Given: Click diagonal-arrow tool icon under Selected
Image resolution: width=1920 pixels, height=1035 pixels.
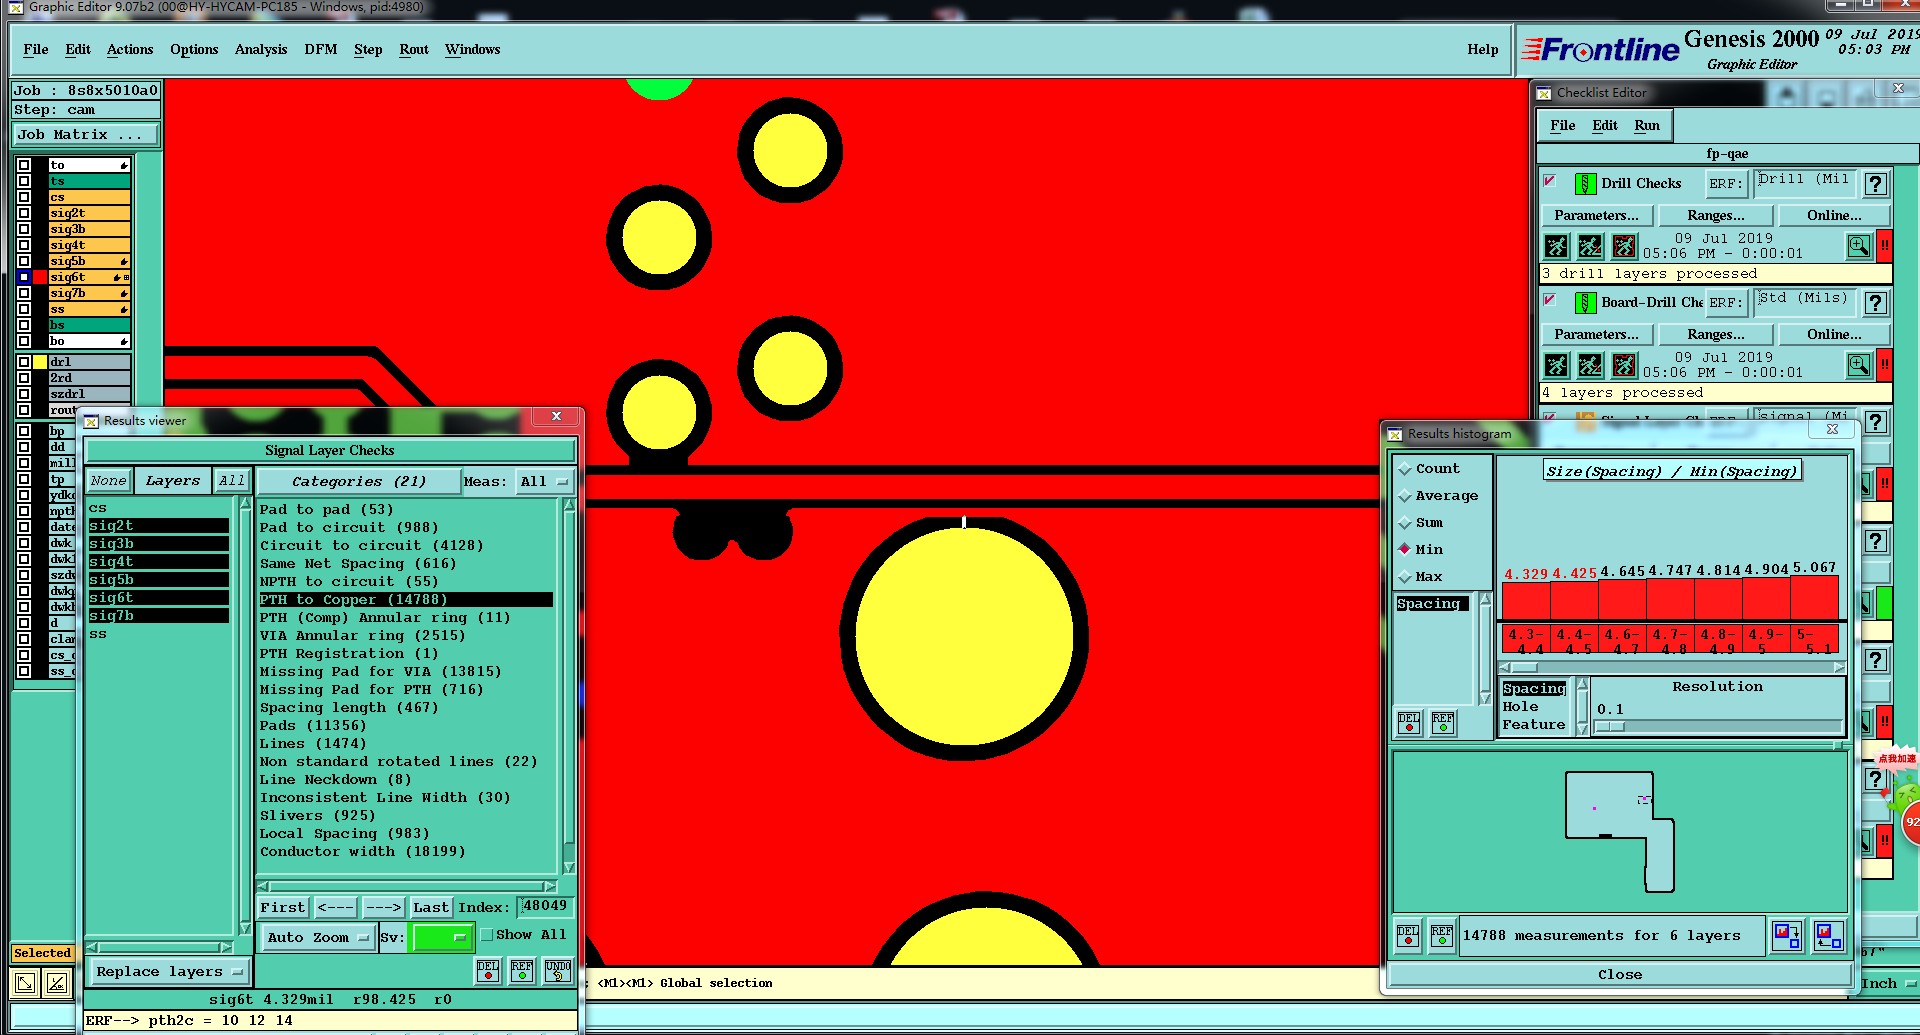Looking at the screenshot, I should [x=26, y=983].
